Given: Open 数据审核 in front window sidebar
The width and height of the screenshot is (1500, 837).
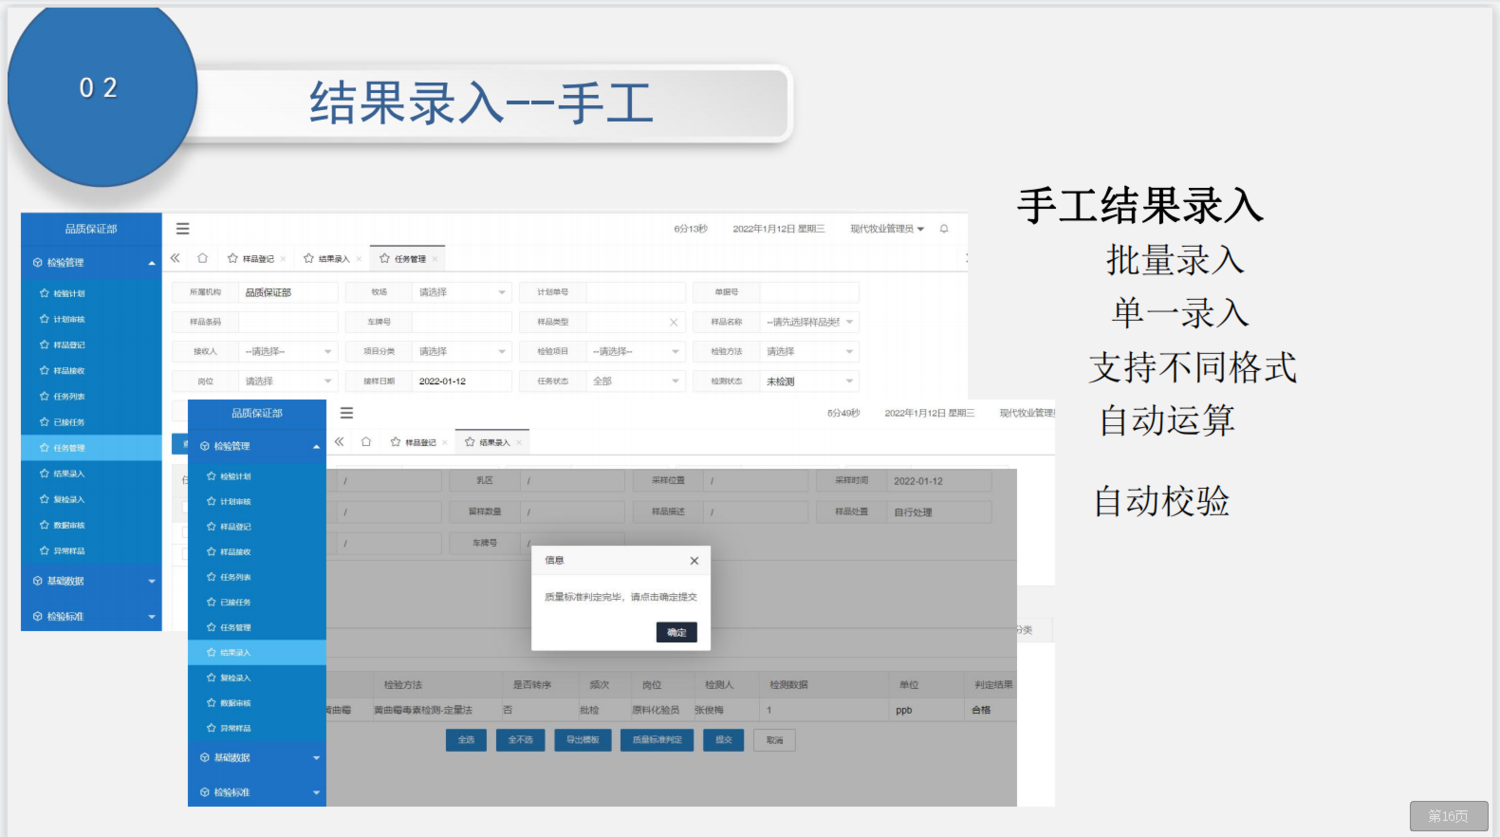Looking at the screenshot, I should [257, 703].
